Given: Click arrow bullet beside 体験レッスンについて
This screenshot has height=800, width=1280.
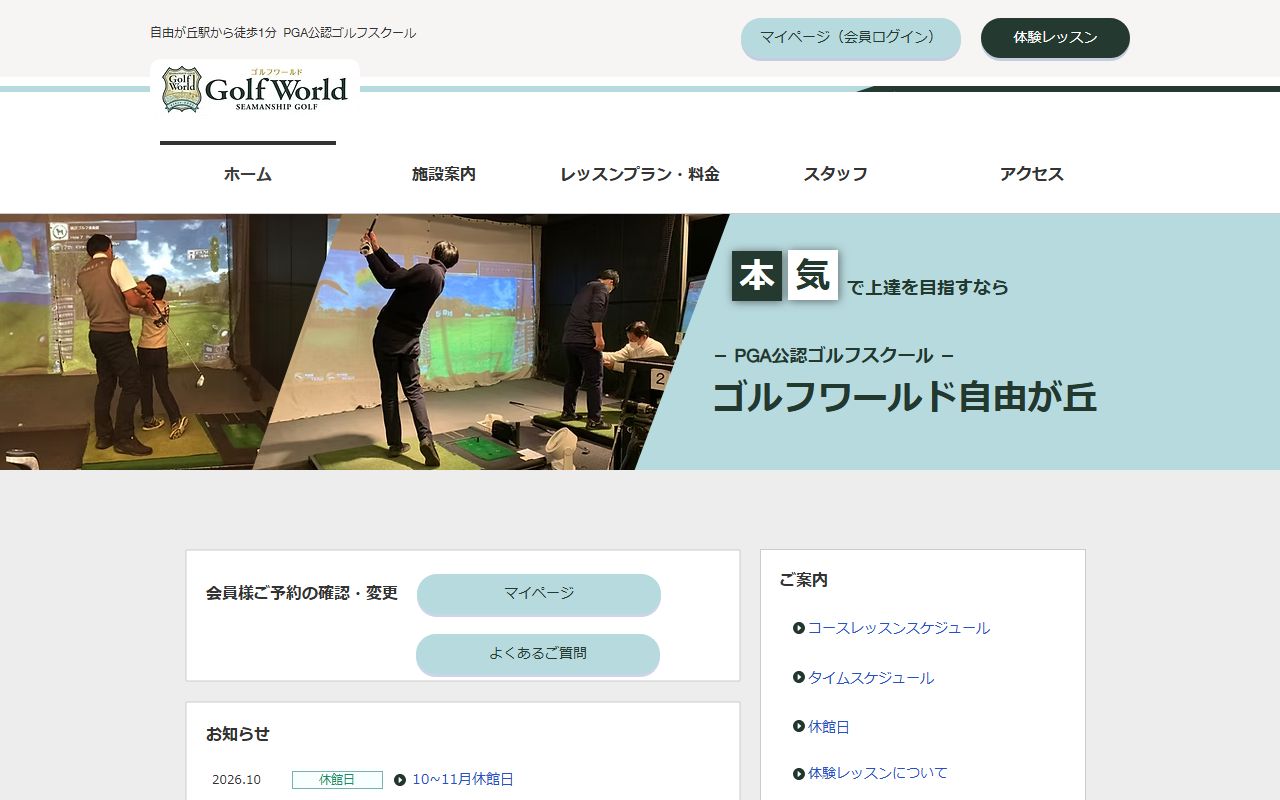Looking at the screenshot, I should tap(799, 773).
